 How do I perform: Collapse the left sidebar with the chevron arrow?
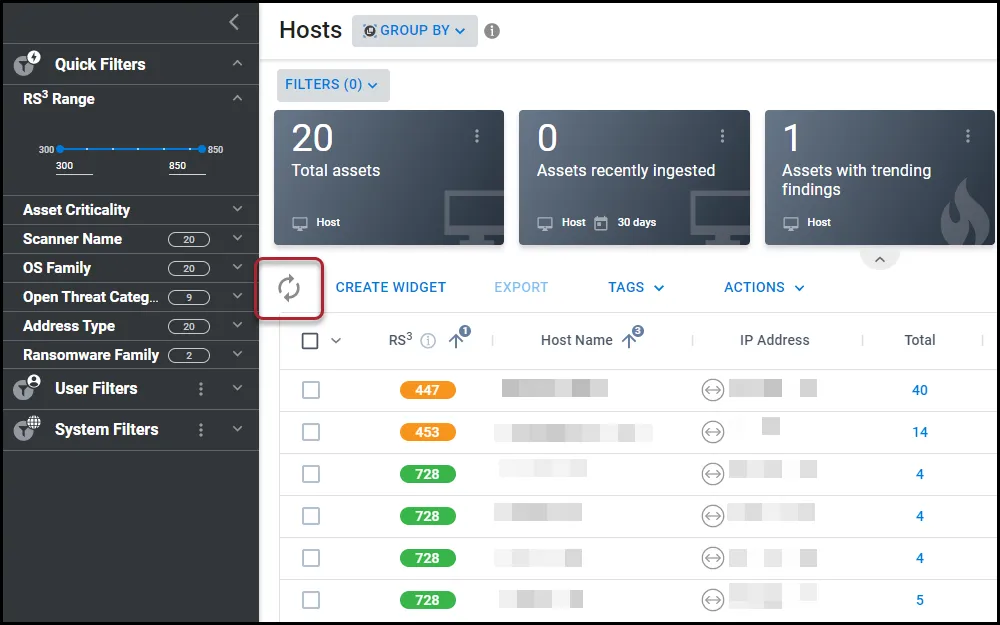(234, 22)
